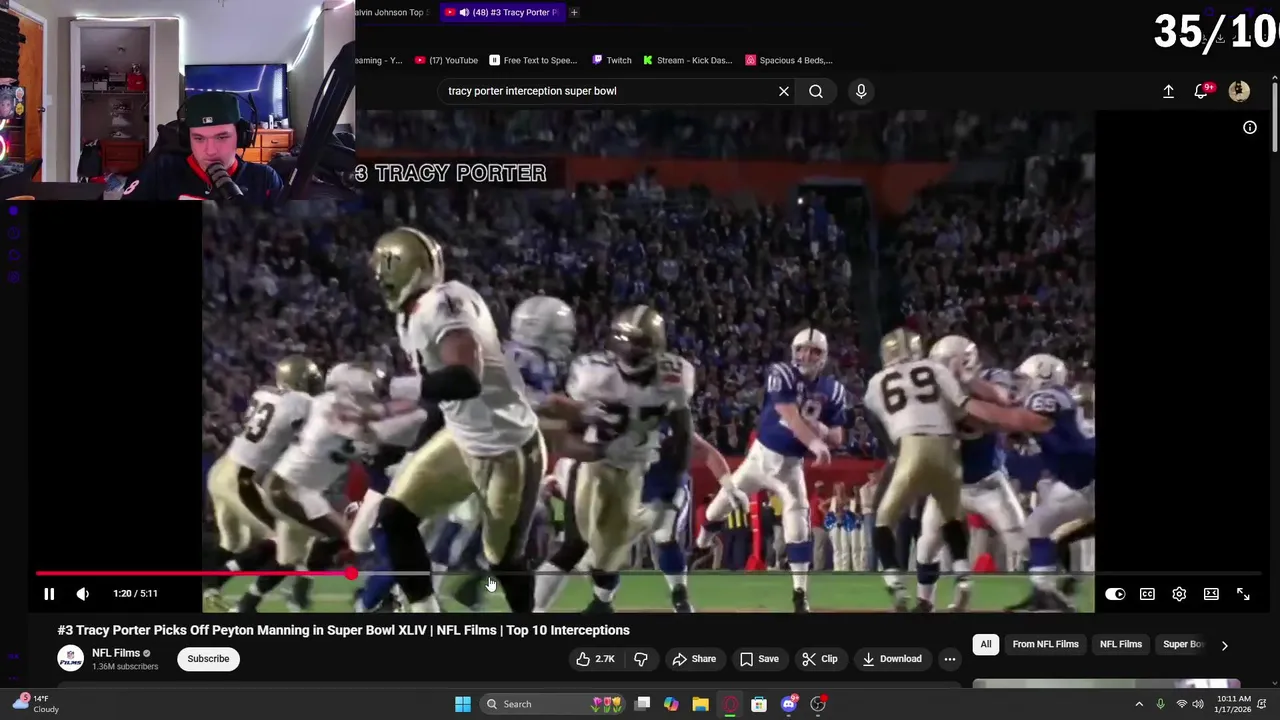Open Discord from taskbar
Screen dimensions: 1280x720
pos(789,704)
